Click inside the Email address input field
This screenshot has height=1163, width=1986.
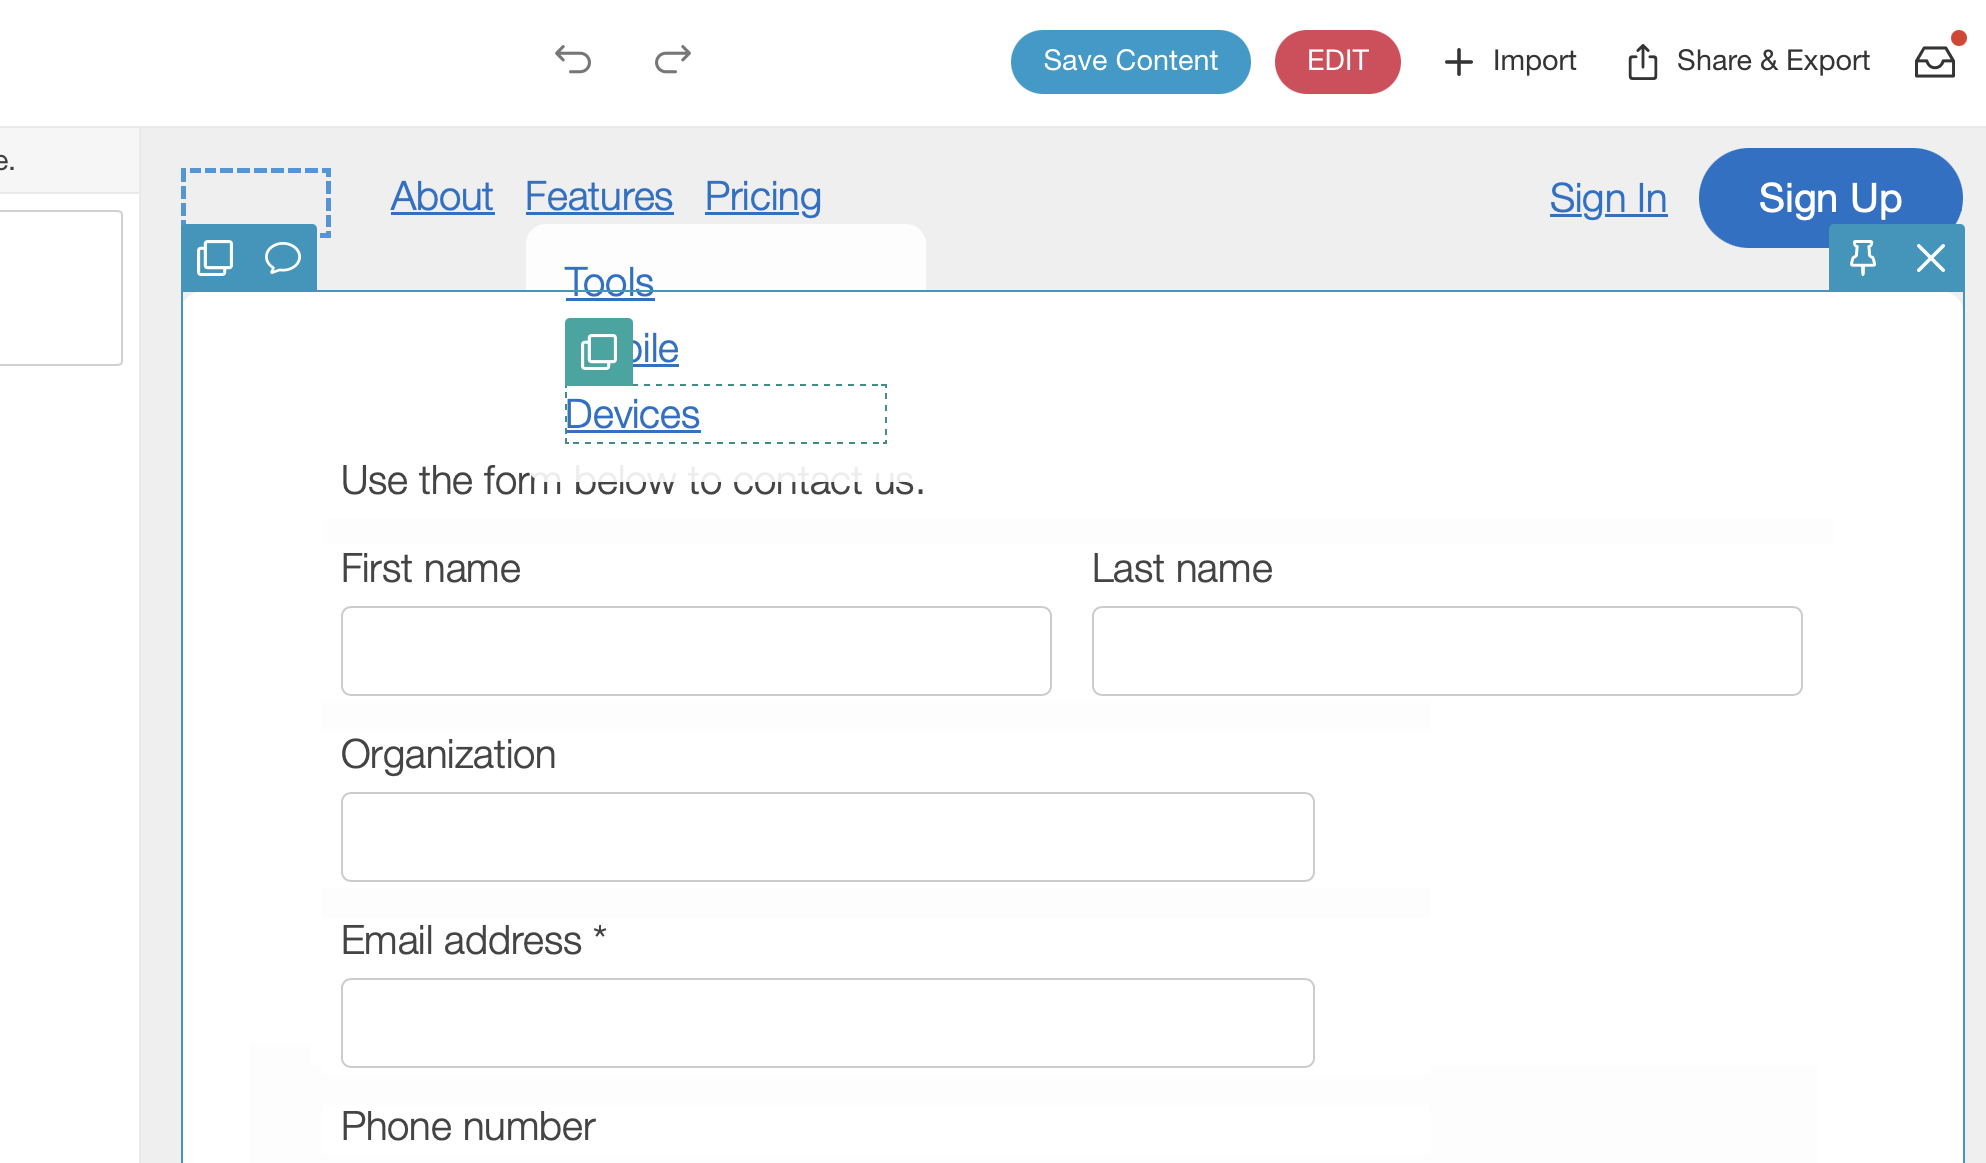pos(827,1022)
